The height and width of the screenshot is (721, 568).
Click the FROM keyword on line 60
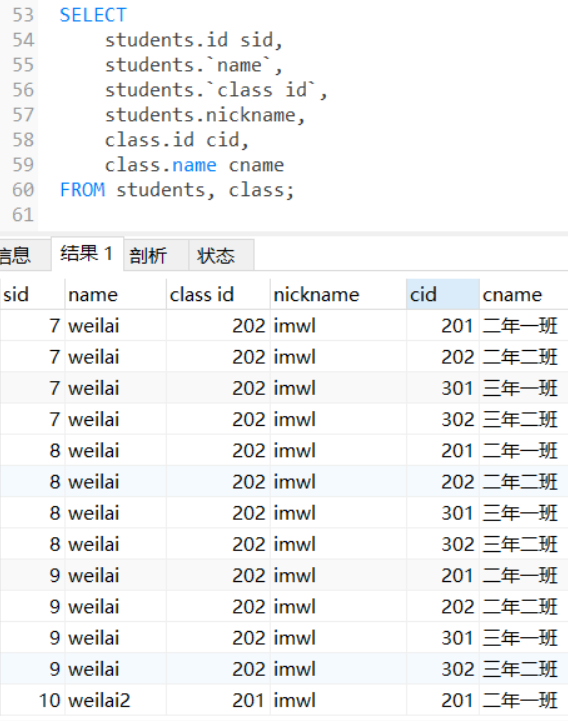[82, 189]
